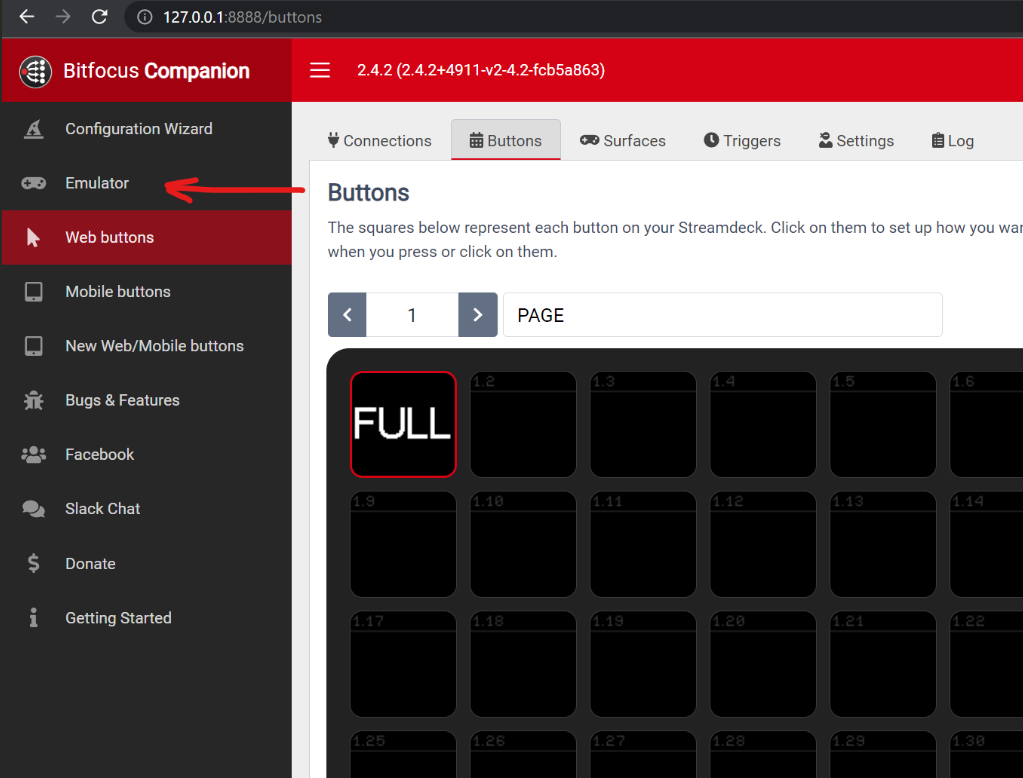This screenshot has width=1023, height=778.
Task: Go to next page with right chevron
Action: coord(478,315)
